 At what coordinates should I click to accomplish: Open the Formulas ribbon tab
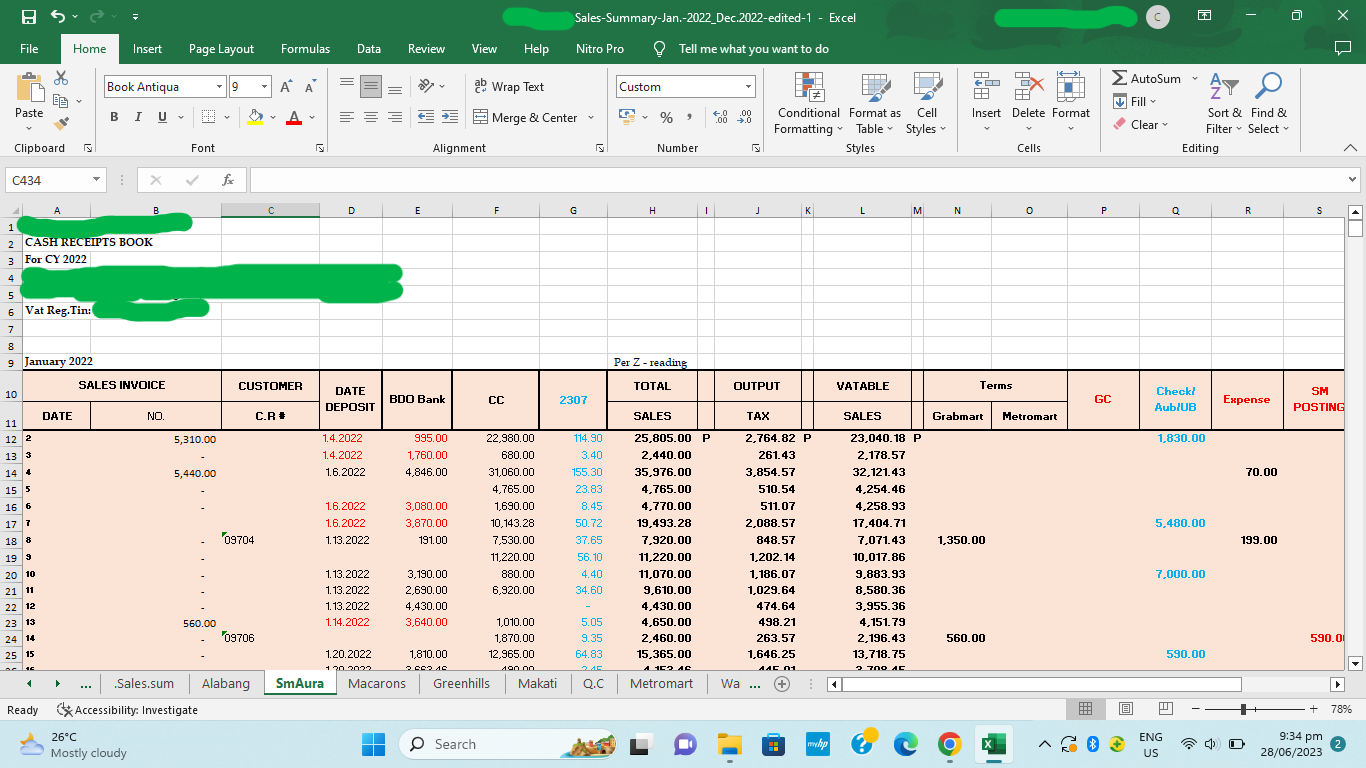[x=305, y=49]
